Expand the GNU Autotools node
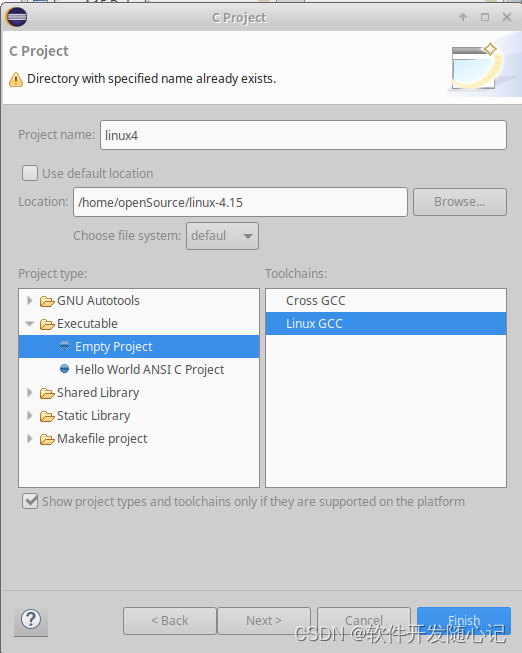The image size is (522, 653). click(x=29, y=300)
